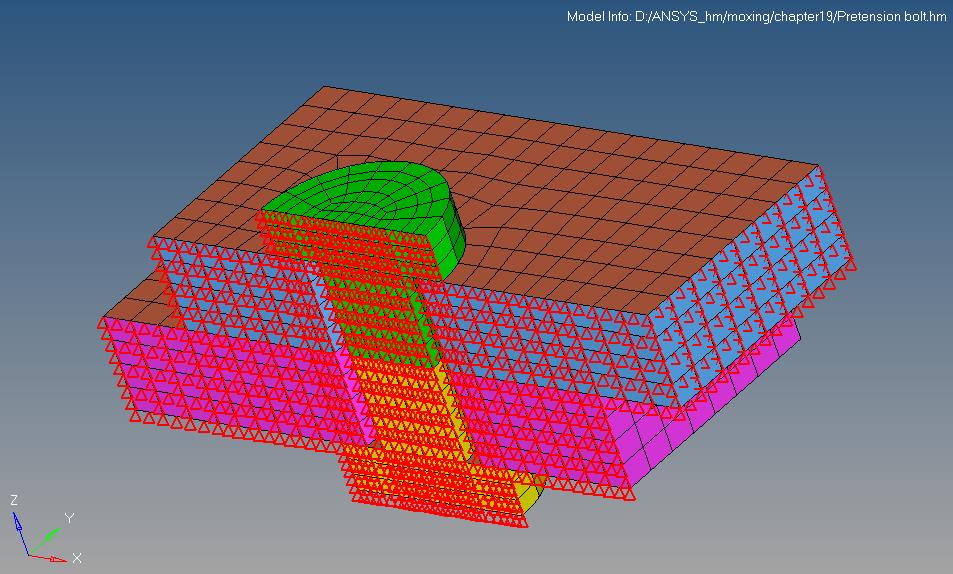The width and height of the screenshot is (953, 574).
Task: Click red constraint triangle at lower plate's left corner
Action: point(107,323)
